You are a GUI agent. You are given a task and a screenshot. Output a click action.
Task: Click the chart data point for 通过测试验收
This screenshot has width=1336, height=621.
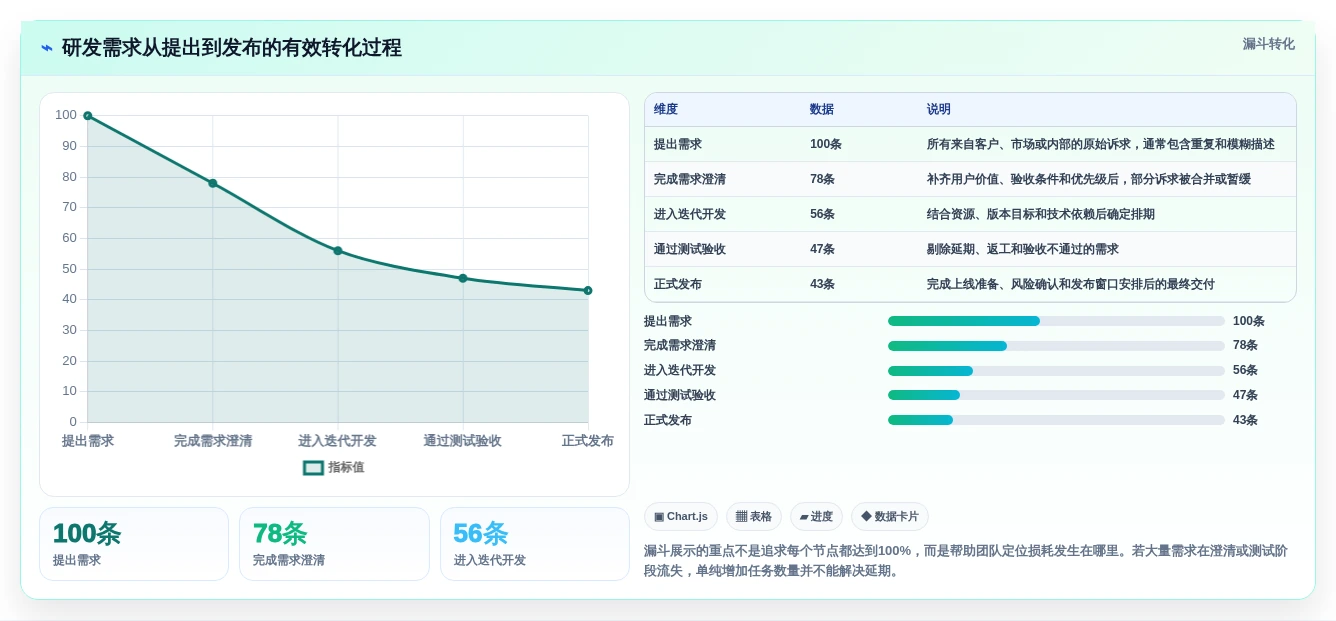463,278
